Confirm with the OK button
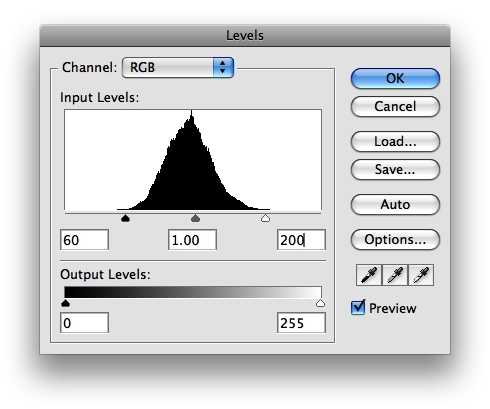The image size is (490, 409). [395, 79]
